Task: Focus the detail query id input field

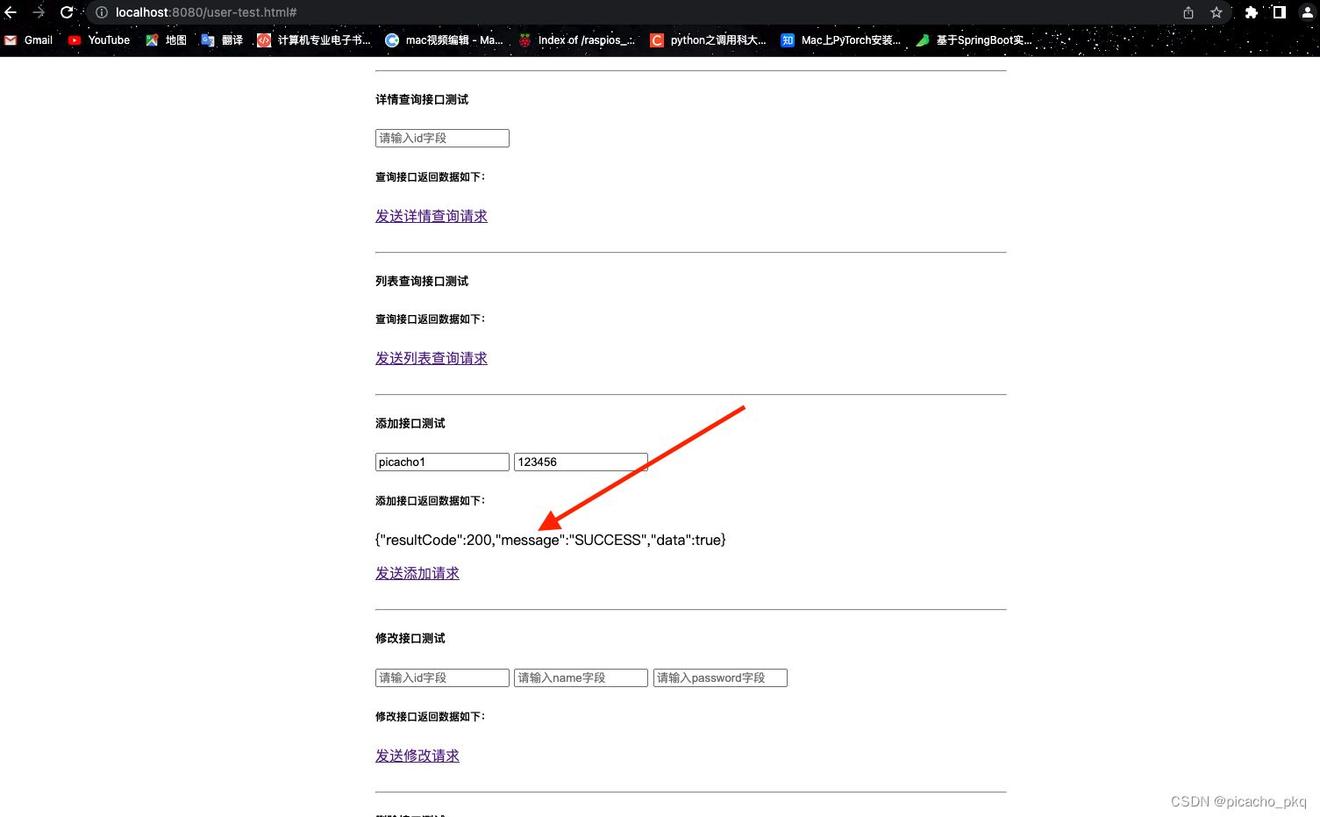Action: click(442, 138)
